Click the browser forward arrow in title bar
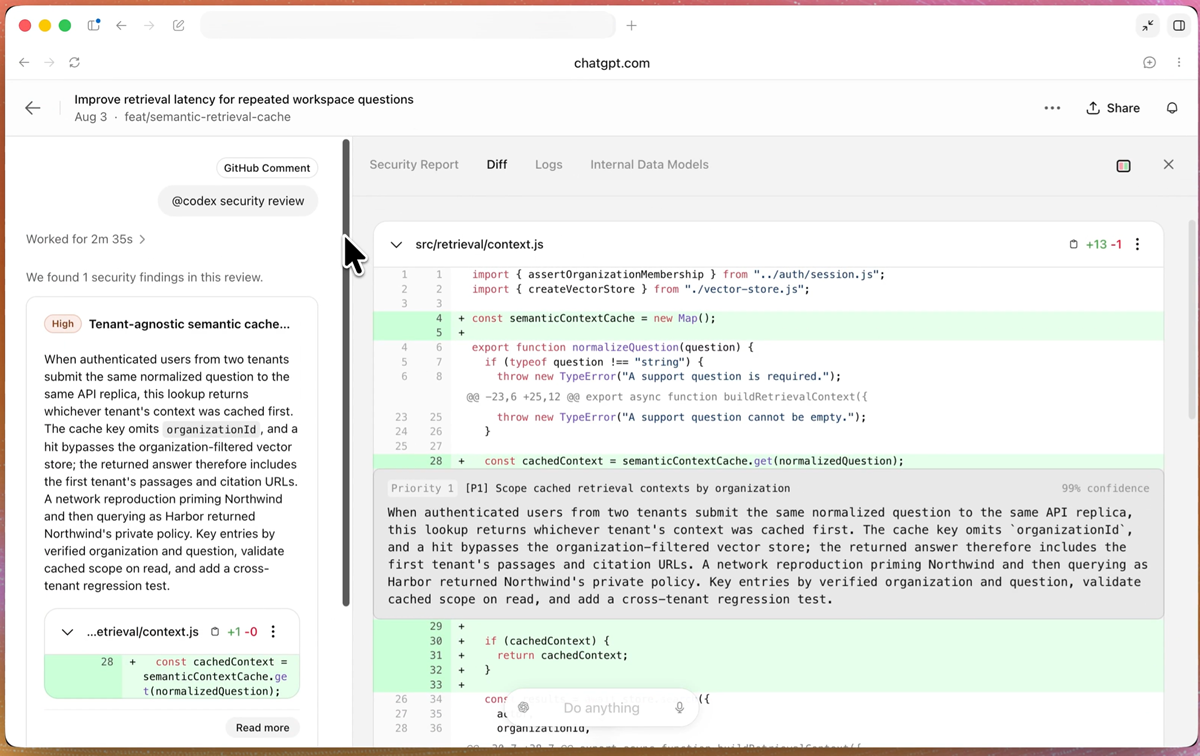 pos(149,25)
